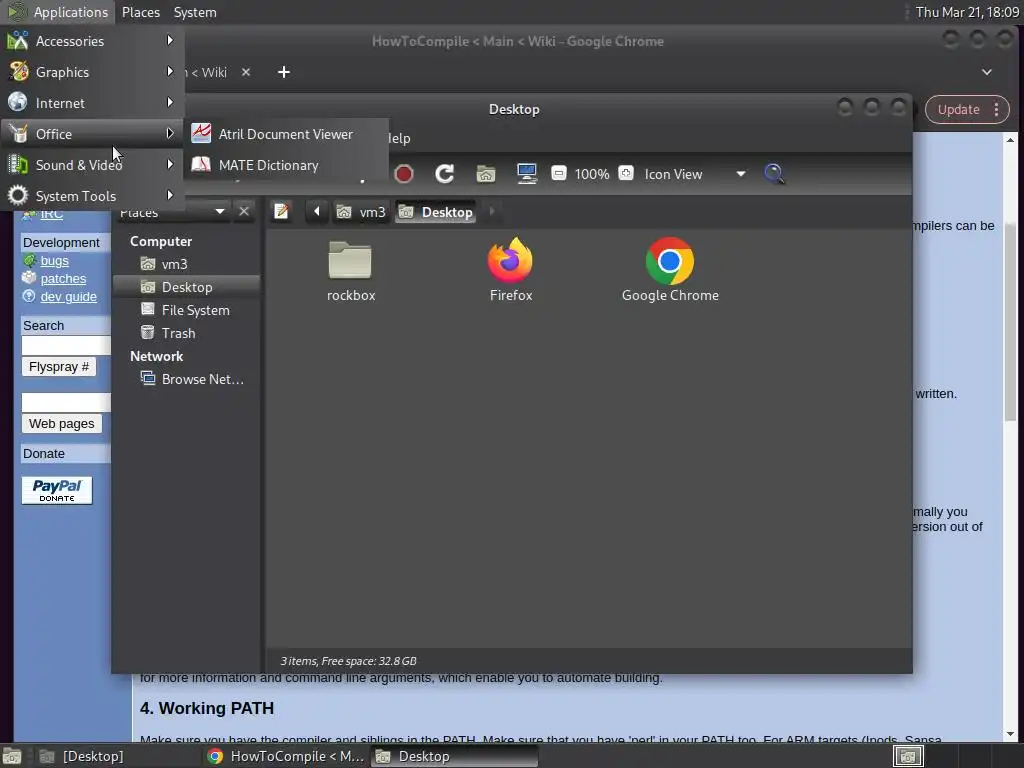Click the vm3 path bar button
Screen dimensions: 1024x768
tap(360, 212)
